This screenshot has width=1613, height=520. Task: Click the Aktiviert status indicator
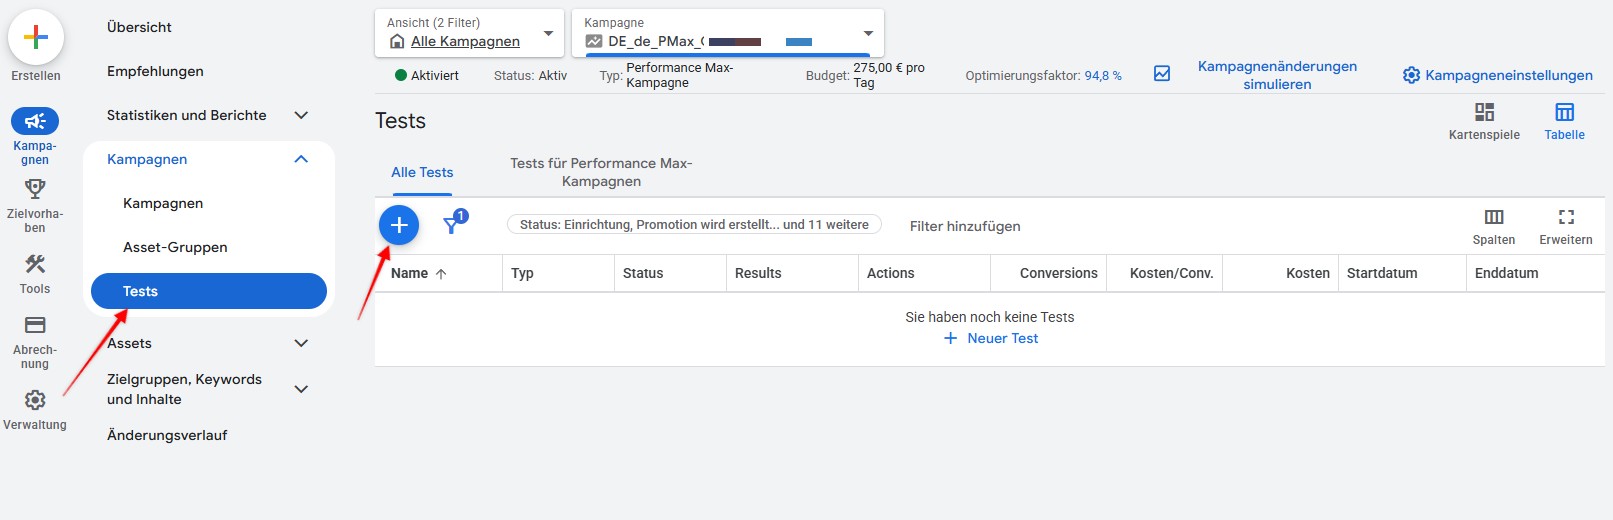click(x=427, y=75)
